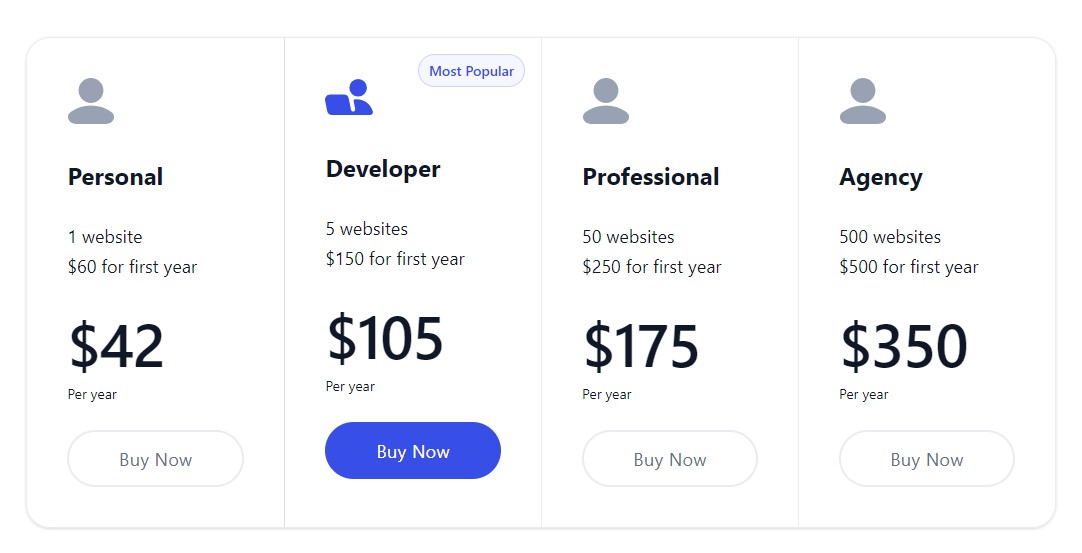Click the $350 price
1082x553 pixels.
[x=904, y=345]
